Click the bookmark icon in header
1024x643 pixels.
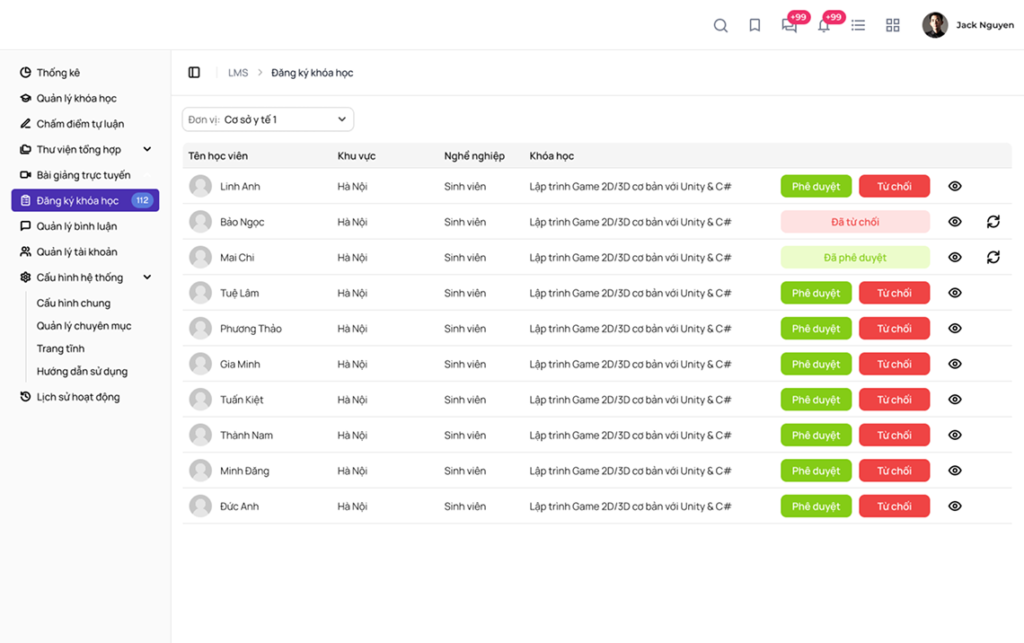click(755, 26)
